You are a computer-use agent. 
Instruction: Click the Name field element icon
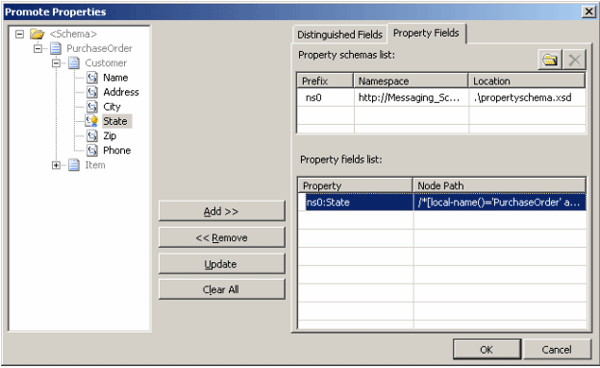pyautogui.click(x=92, y=78)
